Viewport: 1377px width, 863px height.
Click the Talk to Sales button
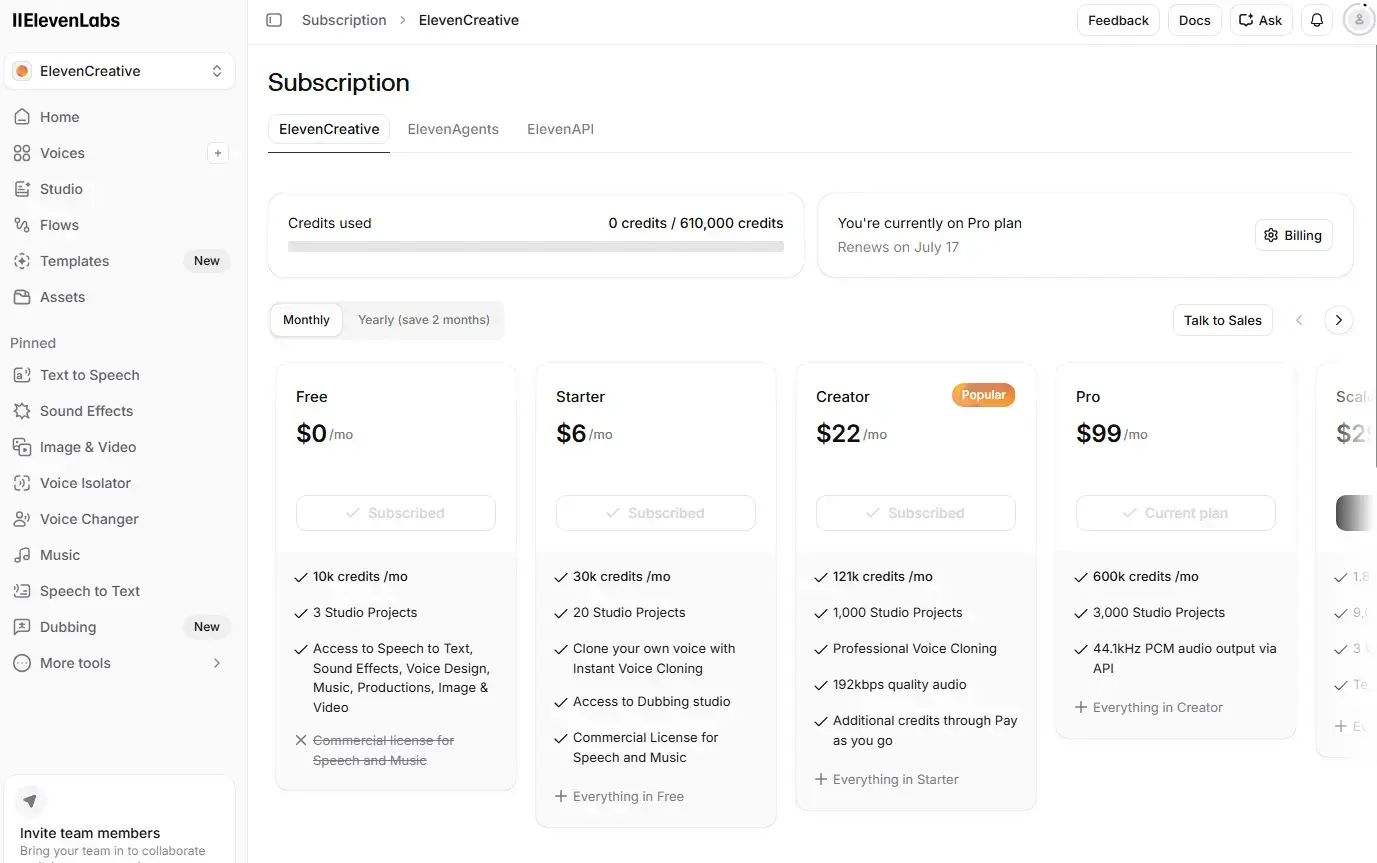coord(1223,320)
